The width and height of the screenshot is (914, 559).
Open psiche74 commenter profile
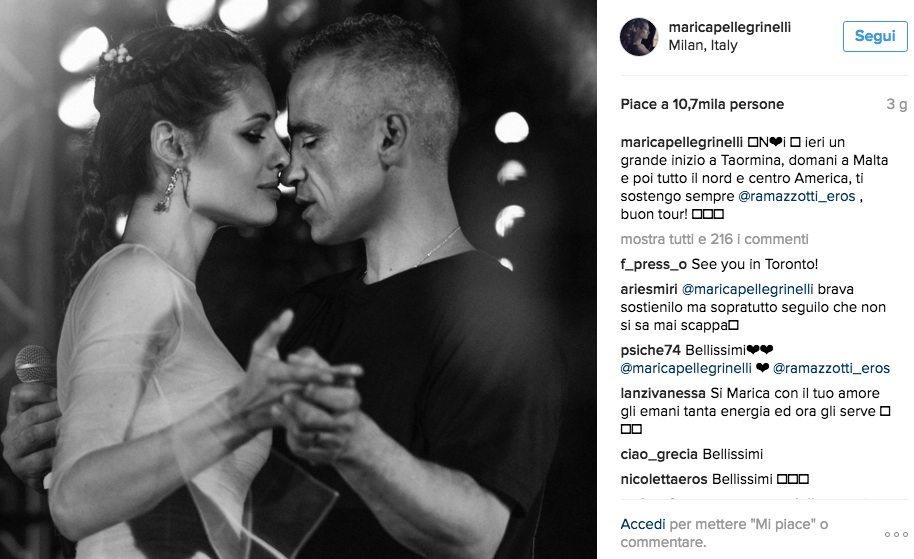click(650, 350)
